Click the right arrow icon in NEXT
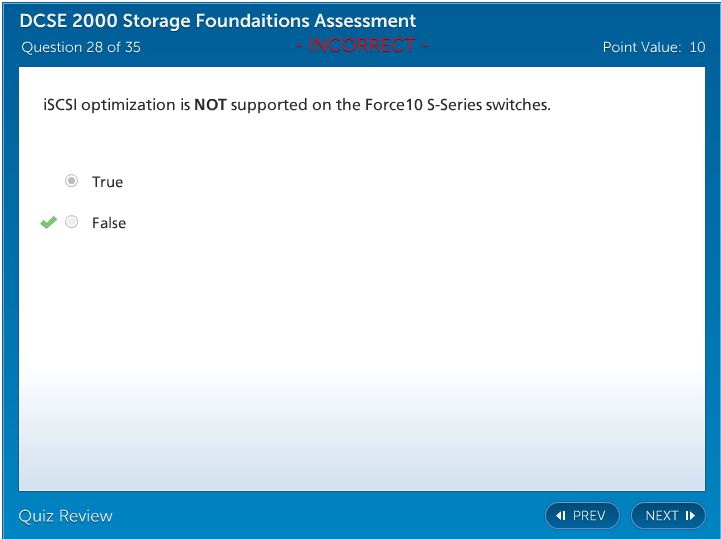The width and height of the screenshot is (721, 539). 690,516
